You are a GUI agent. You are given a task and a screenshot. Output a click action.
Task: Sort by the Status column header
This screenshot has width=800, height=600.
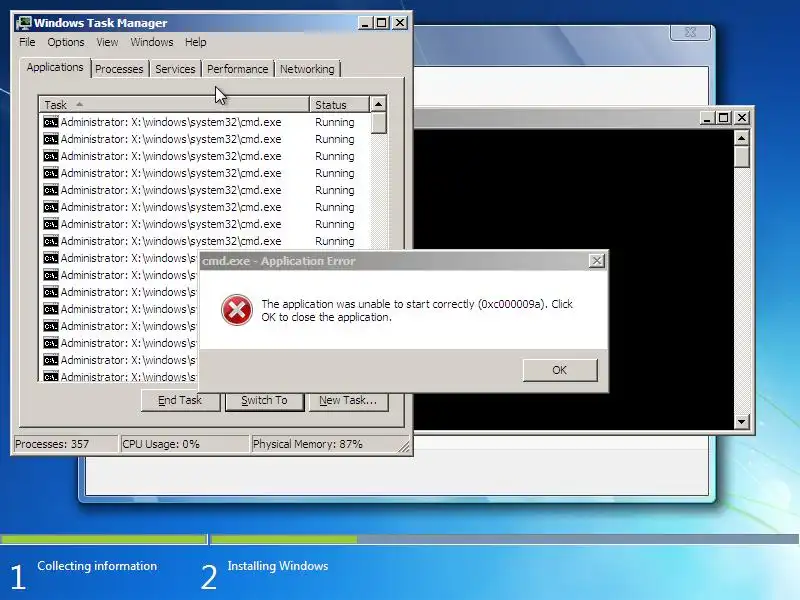point(339,105)
